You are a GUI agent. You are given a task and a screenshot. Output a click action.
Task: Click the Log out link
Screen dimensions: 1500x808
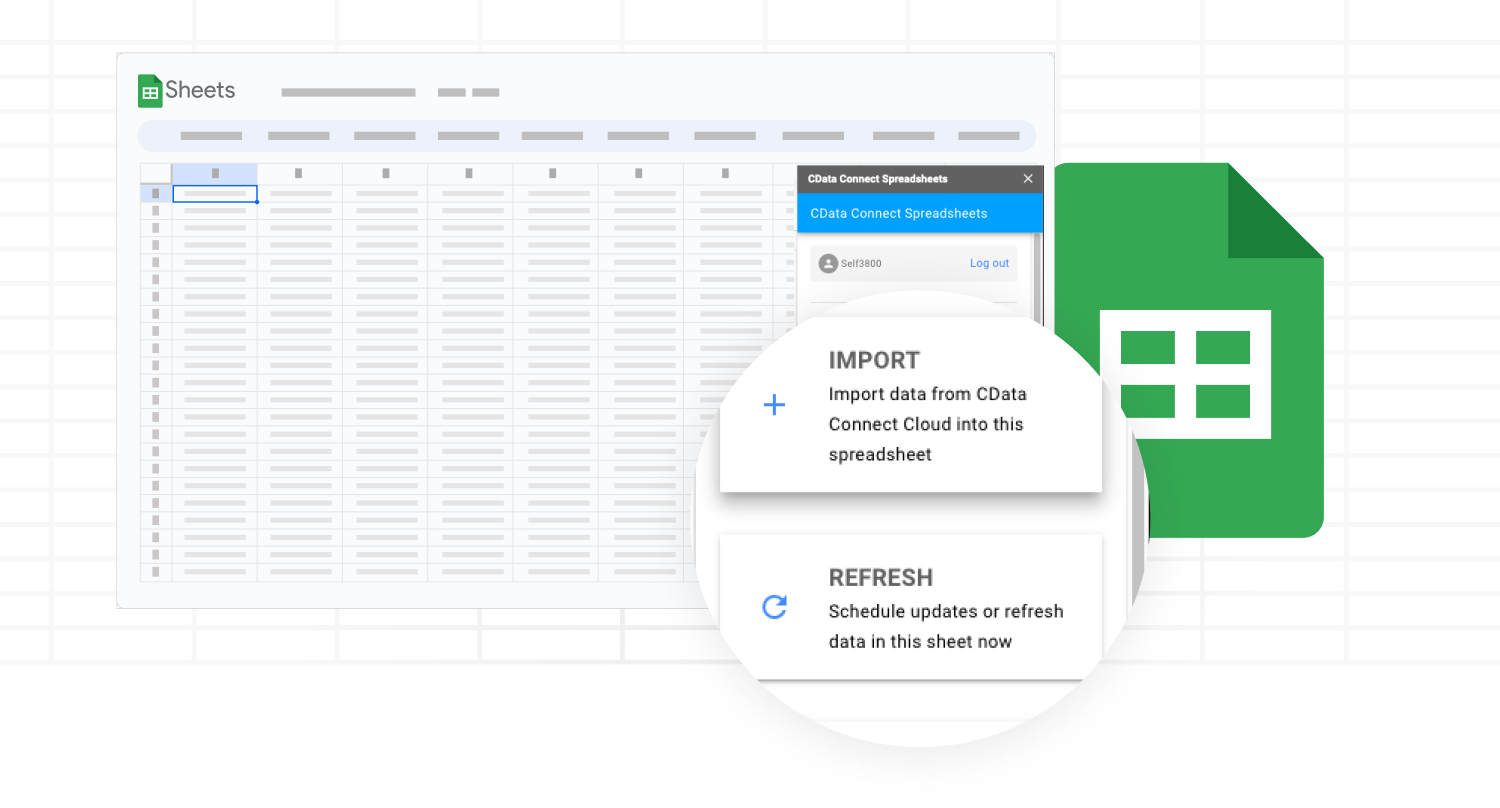click(x=988, y=263)
